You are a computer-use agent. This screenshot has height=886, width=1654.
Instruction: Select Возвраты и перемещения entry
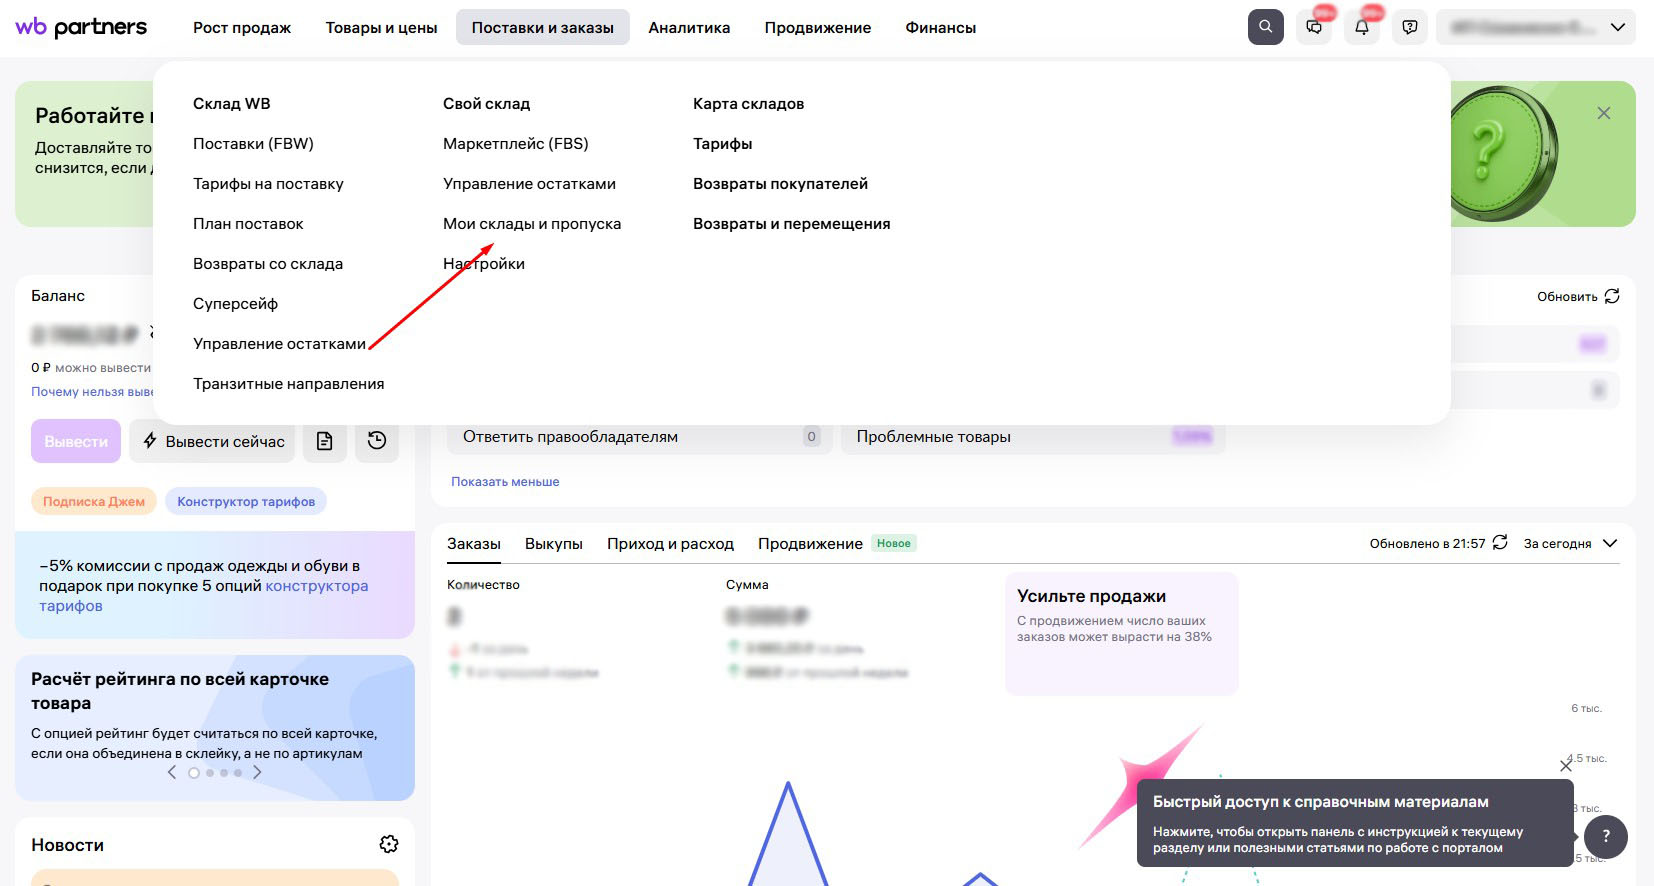coord(791,224)
